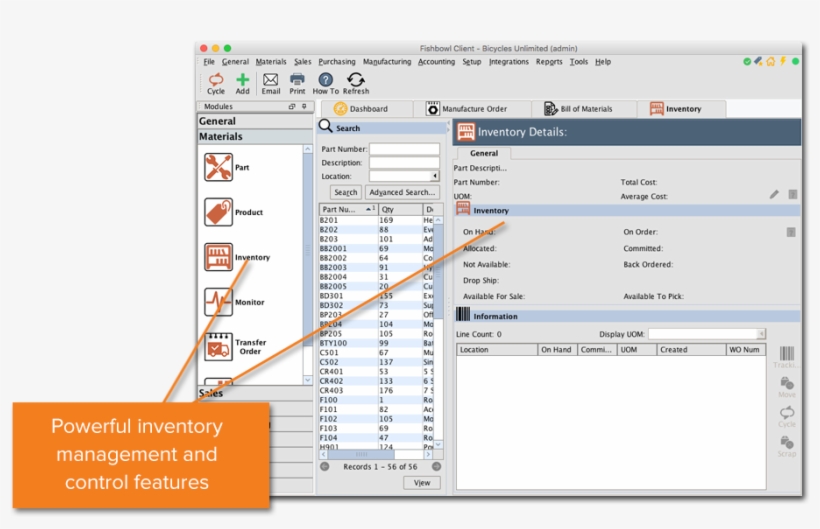Screen dimensions: 820x529
Task: Go to next records page arrow
Action: (437, 466)
